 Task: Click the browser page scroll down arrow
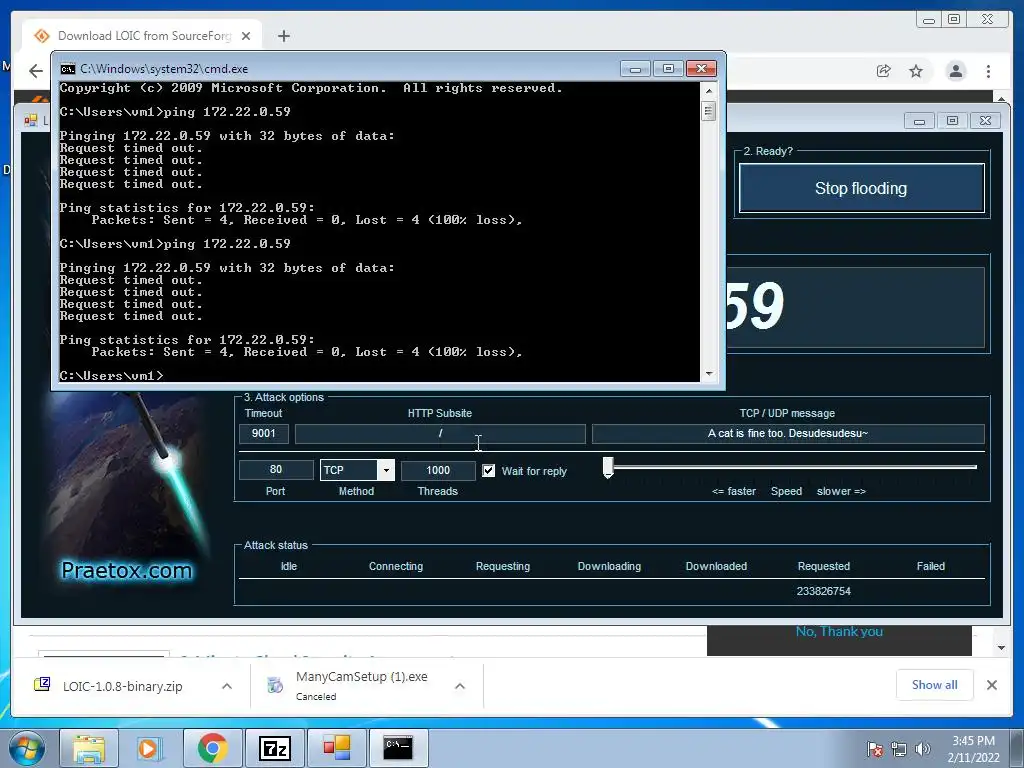pyautogui.click(x=1001, y=648)
